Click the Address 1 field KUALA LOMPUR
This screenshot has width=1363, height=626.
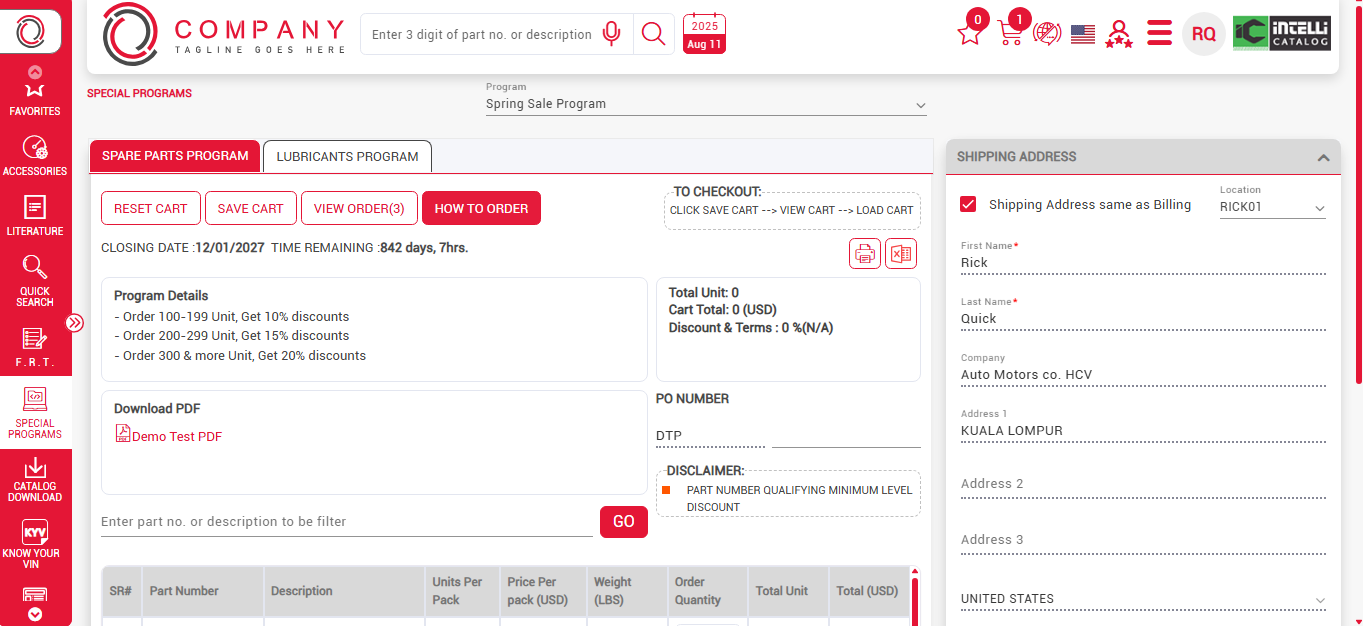1143,431
